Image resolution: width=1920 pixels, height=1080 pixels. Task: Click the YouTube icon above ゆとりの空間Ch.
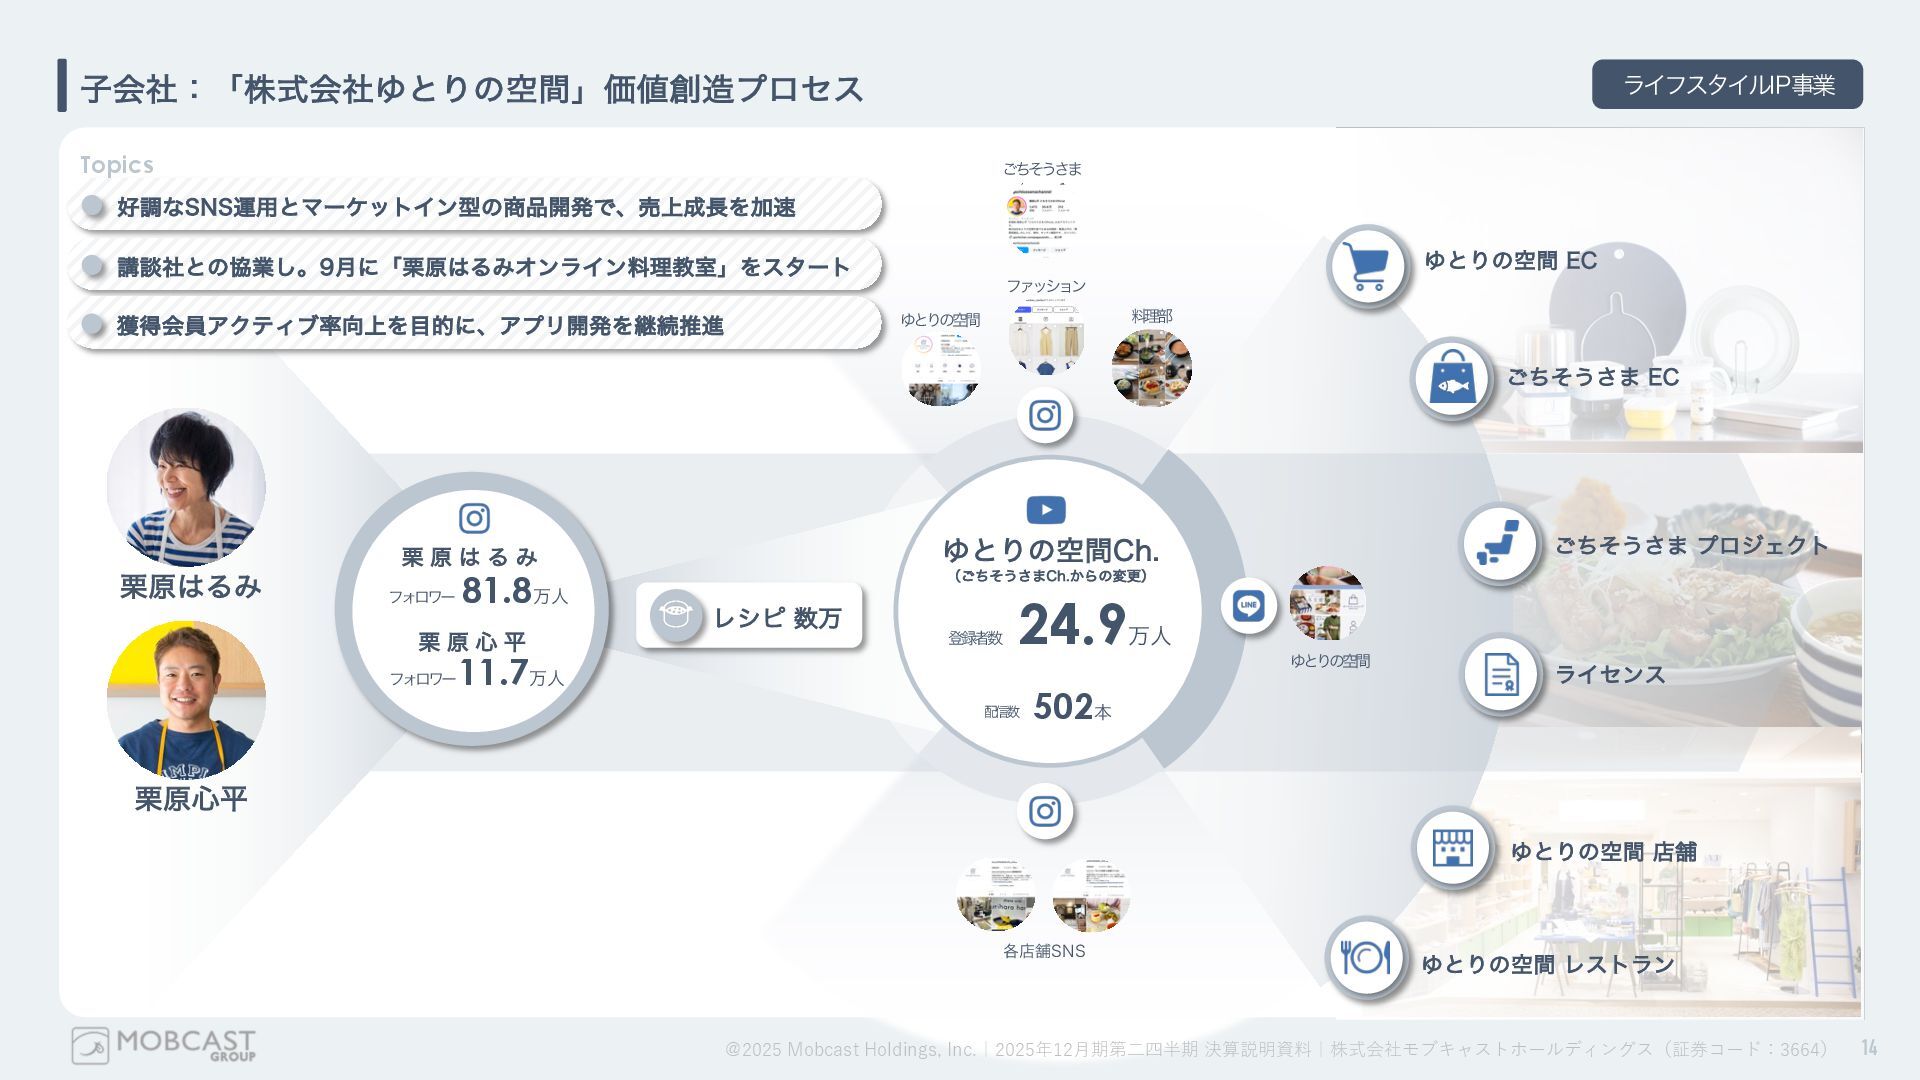tap(1046, 510)
